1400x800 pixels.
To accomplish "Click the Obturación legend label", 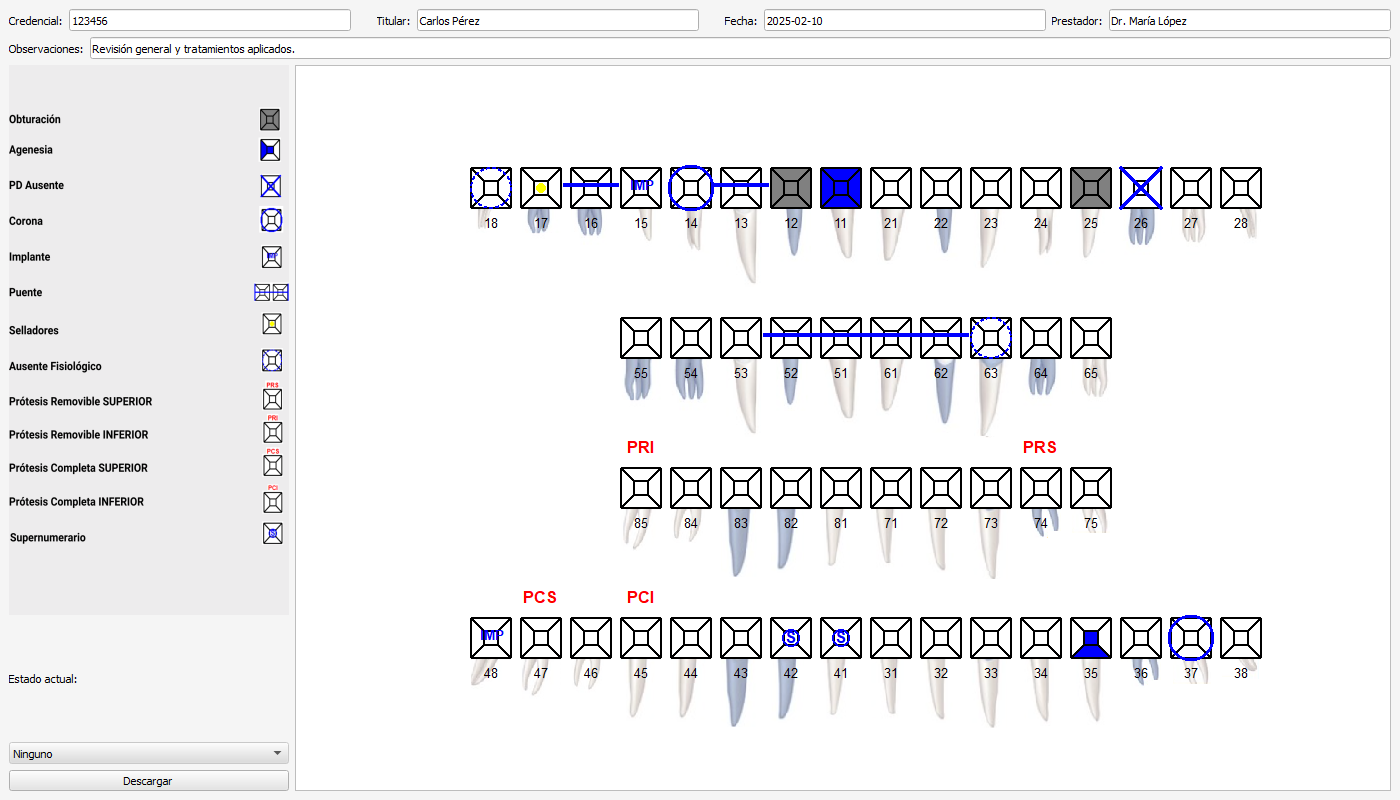I will point(35,120).
